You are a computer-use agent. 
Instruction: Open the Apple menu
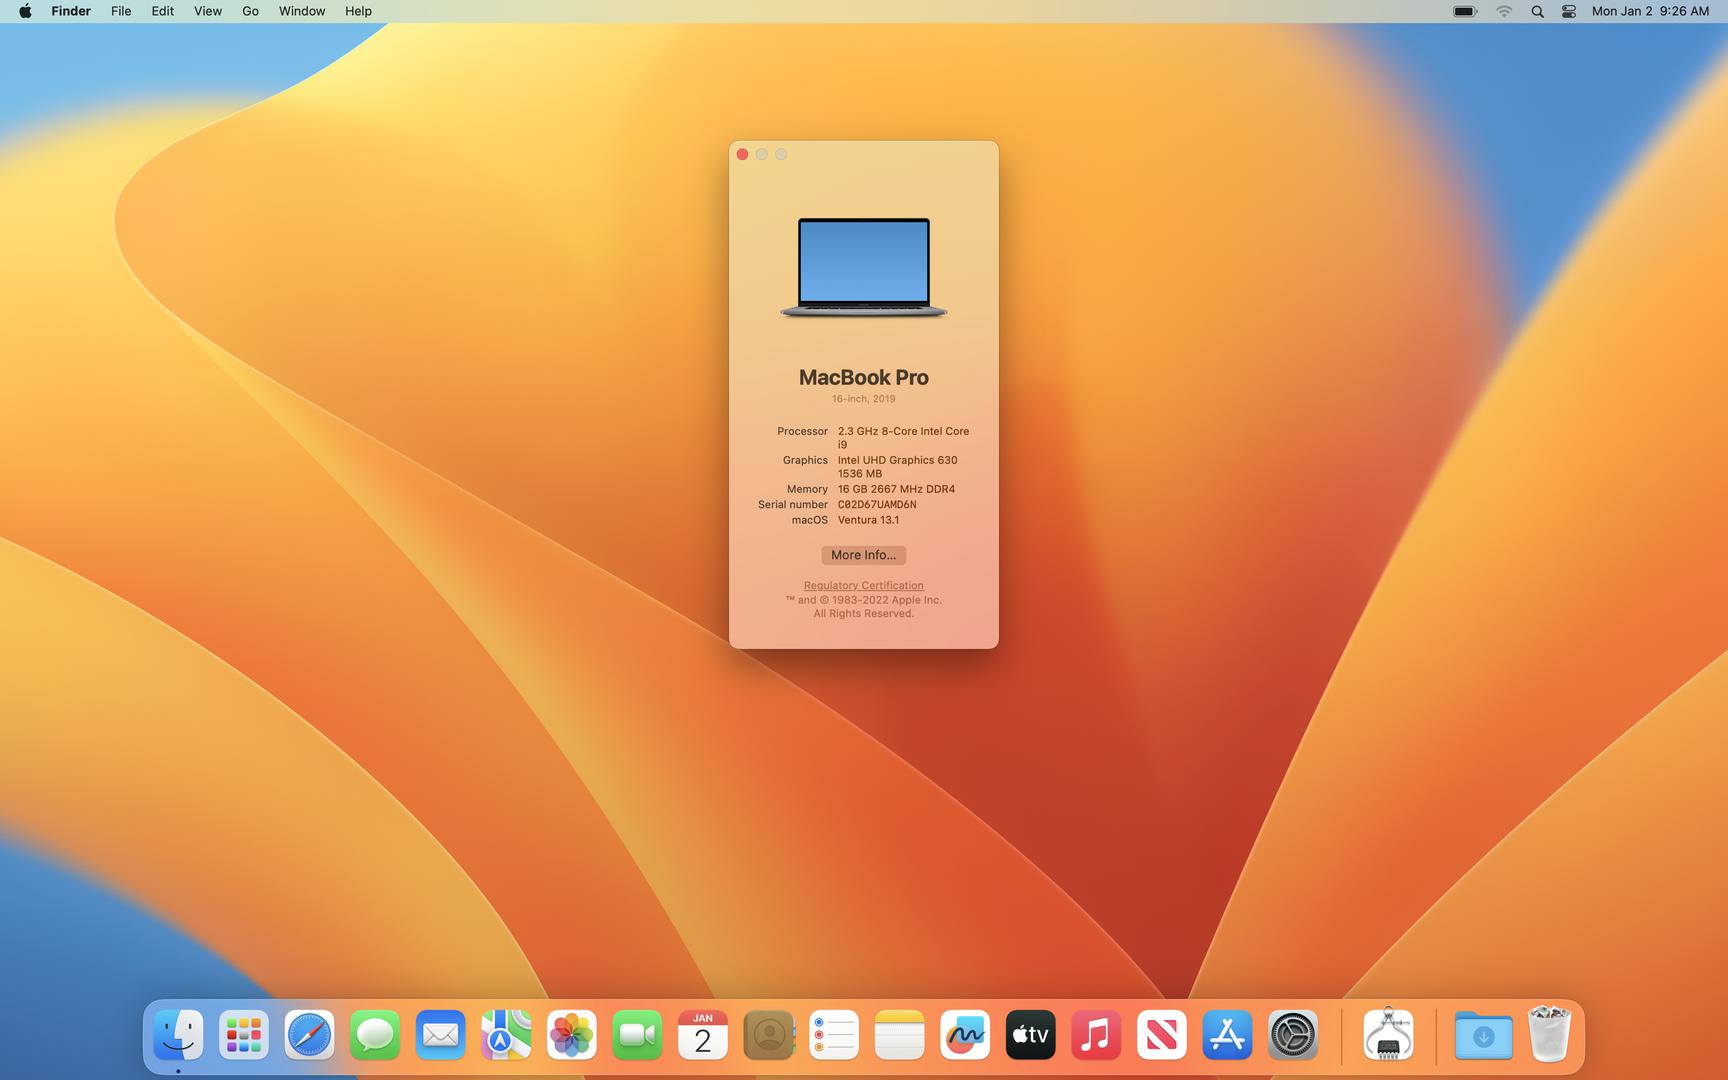[x=25, y=11]
